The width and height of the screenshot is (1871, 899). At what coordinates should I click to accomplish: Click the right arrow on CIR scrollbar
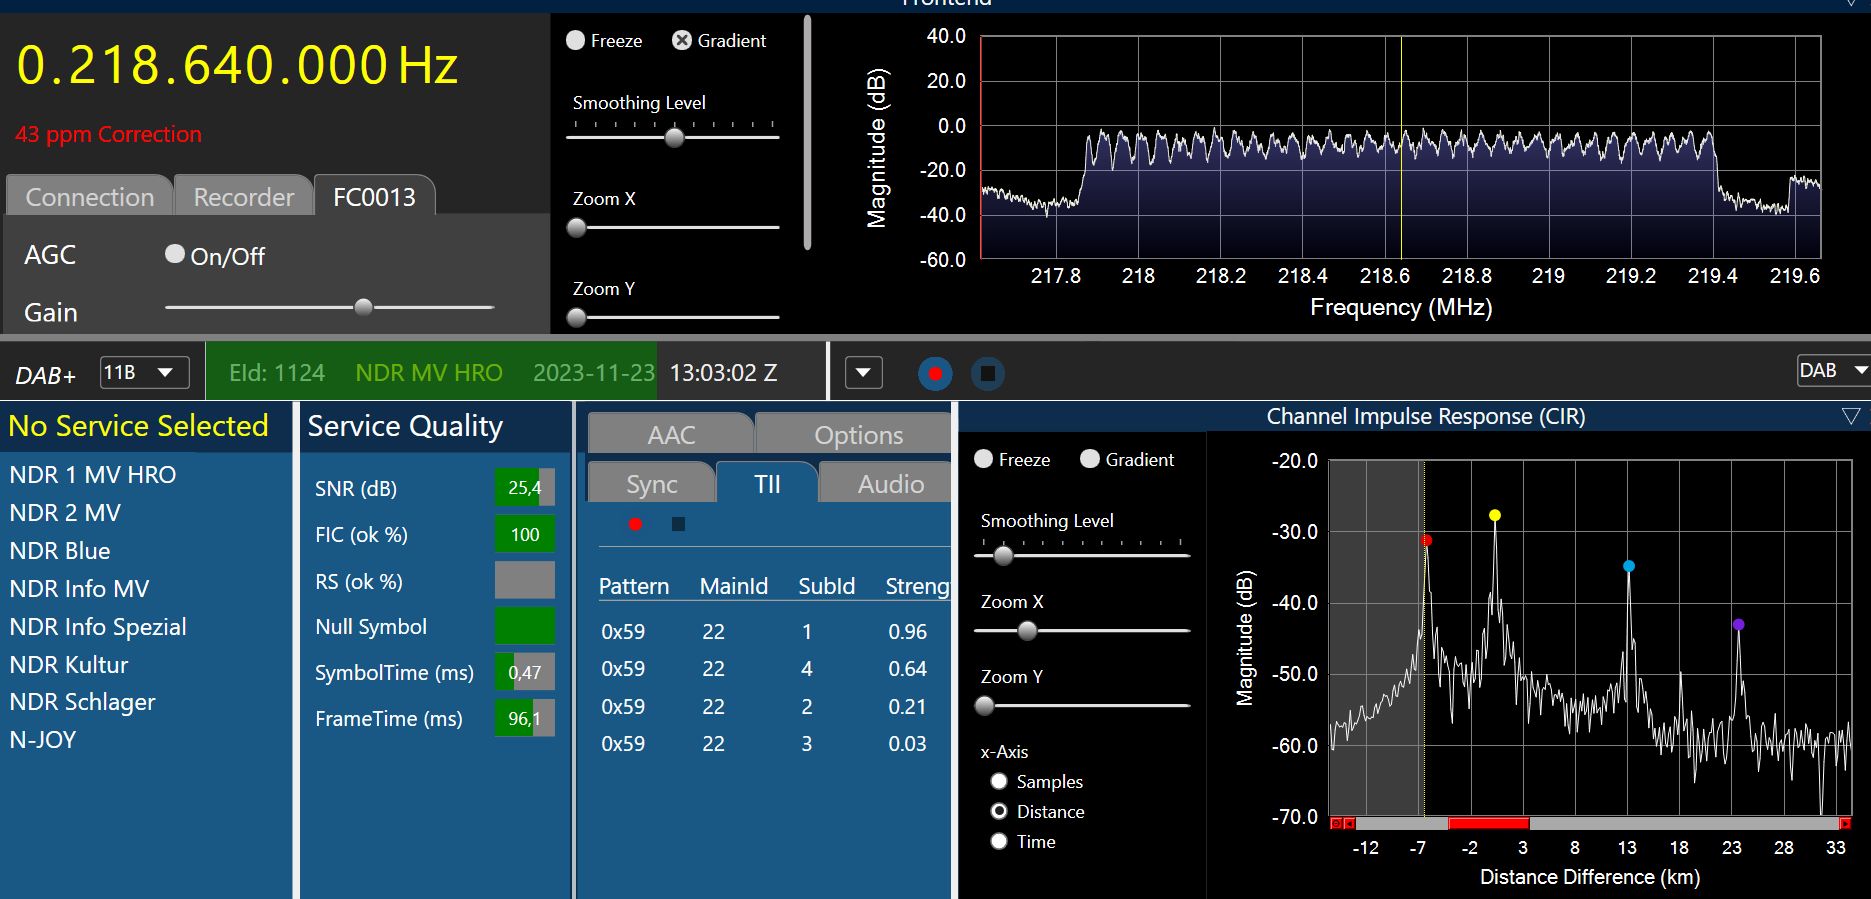click(1845, 823)
